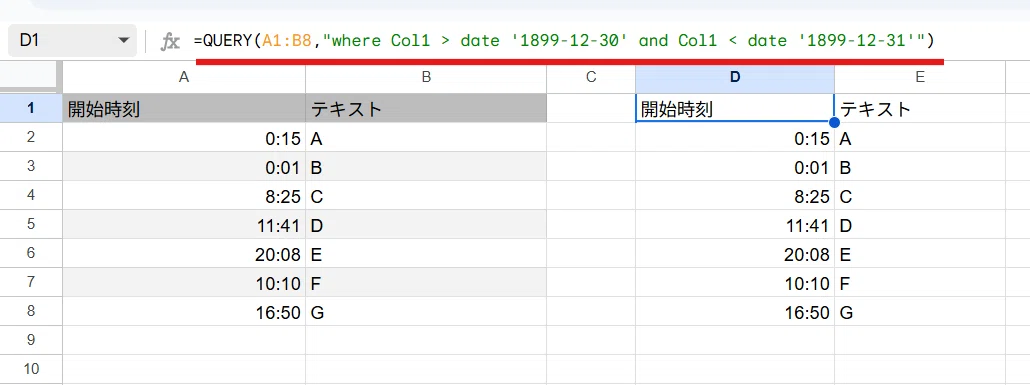The height and width of the screenshot is (385, 1030).
Task: Select row 5 header
Action: [31, 225]
